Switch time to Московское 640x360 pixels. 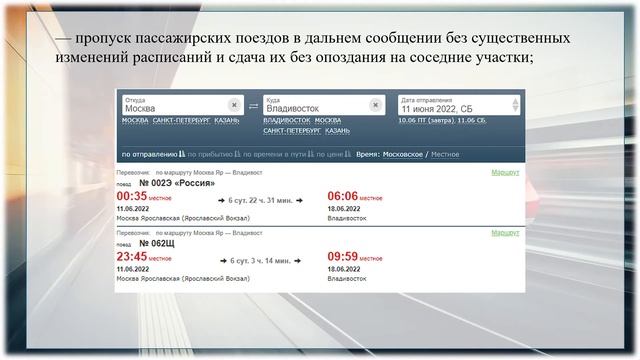point(402,154)
